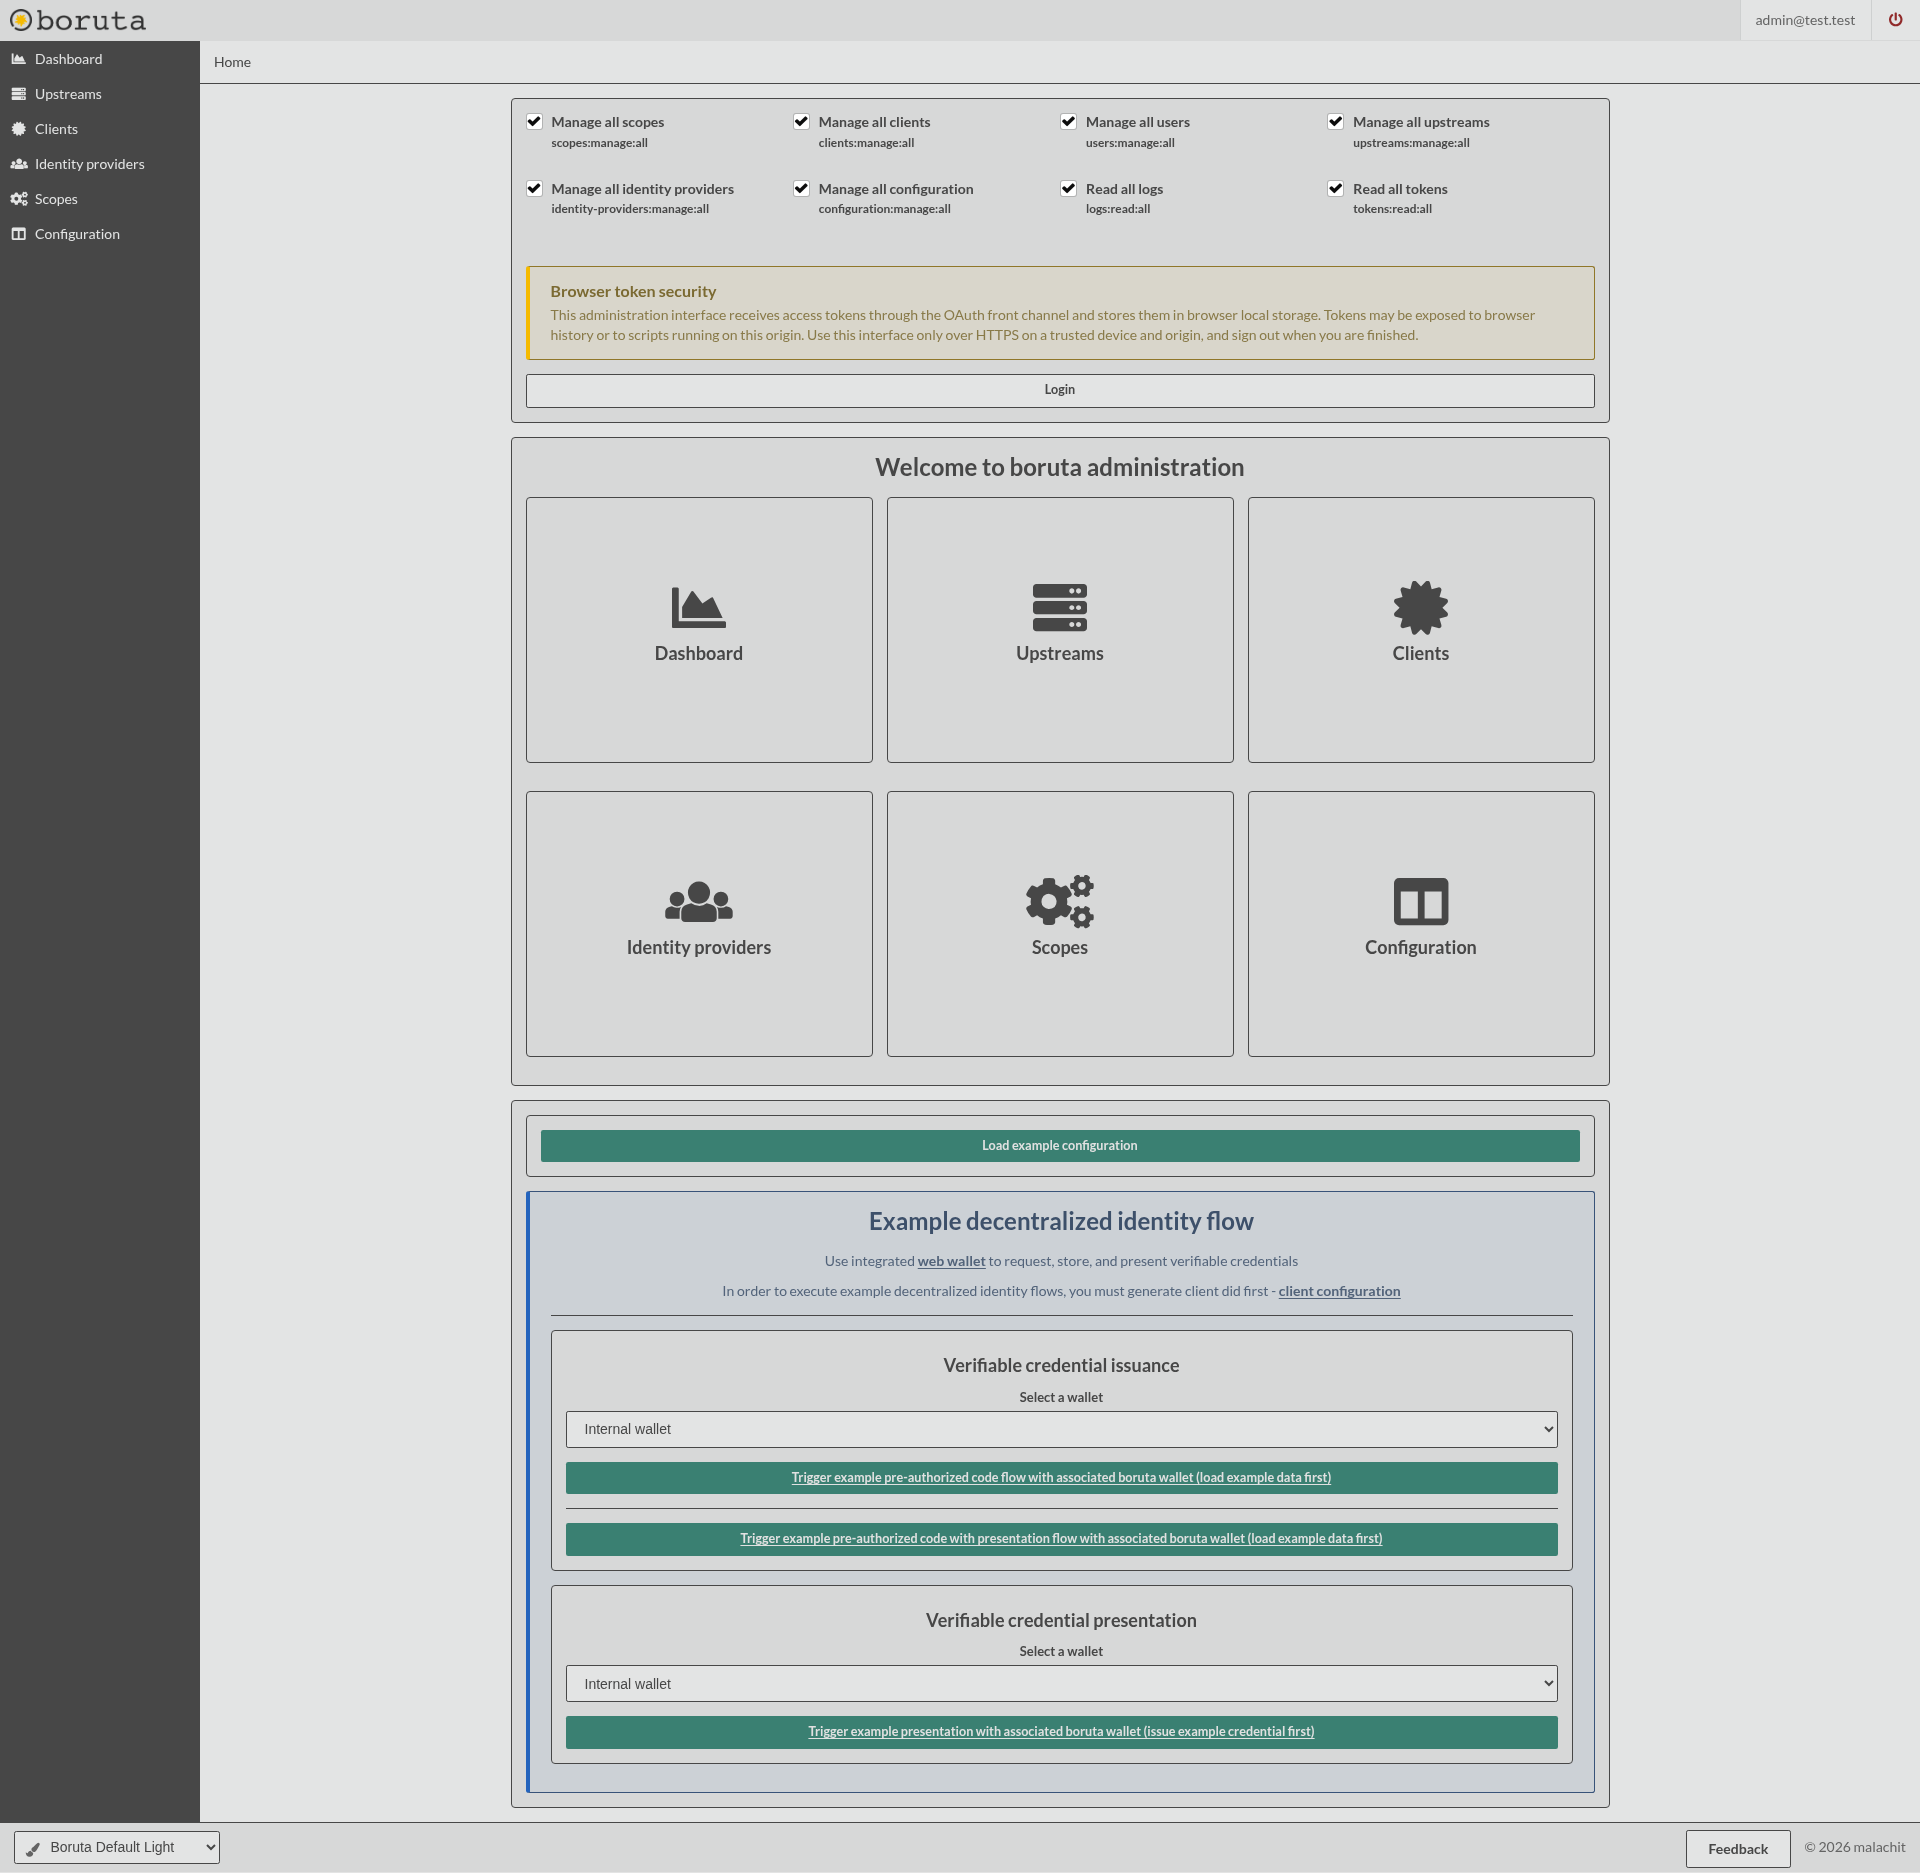The width and height of the screenshot is (1920, 1873).
Task: Select Configuration text in sidebar menu
Action: (77, 234)
